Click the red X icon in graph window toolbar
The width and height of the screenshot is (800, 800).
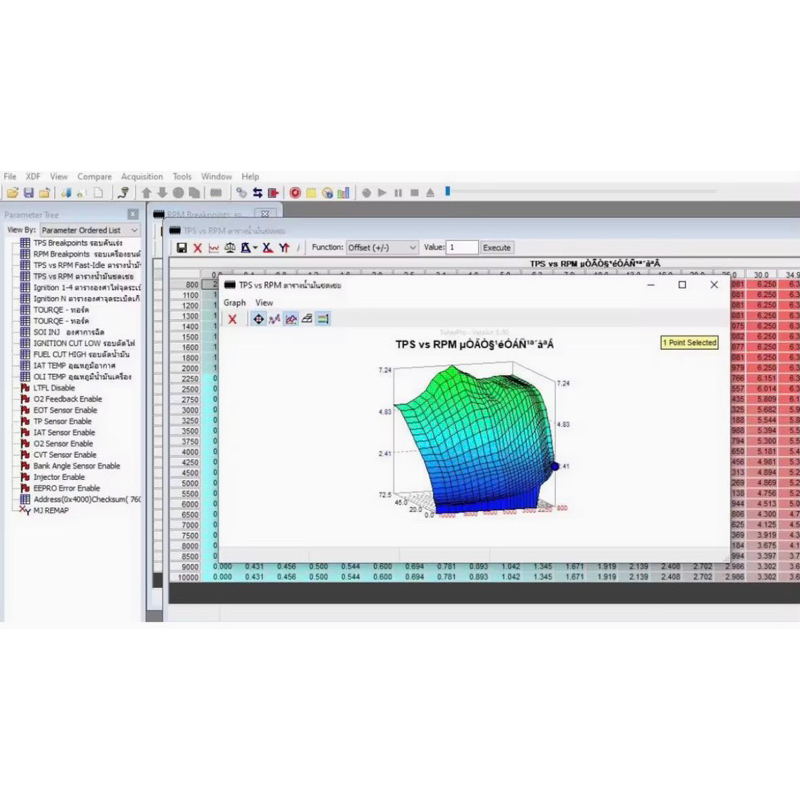click(x=232, y=319)
